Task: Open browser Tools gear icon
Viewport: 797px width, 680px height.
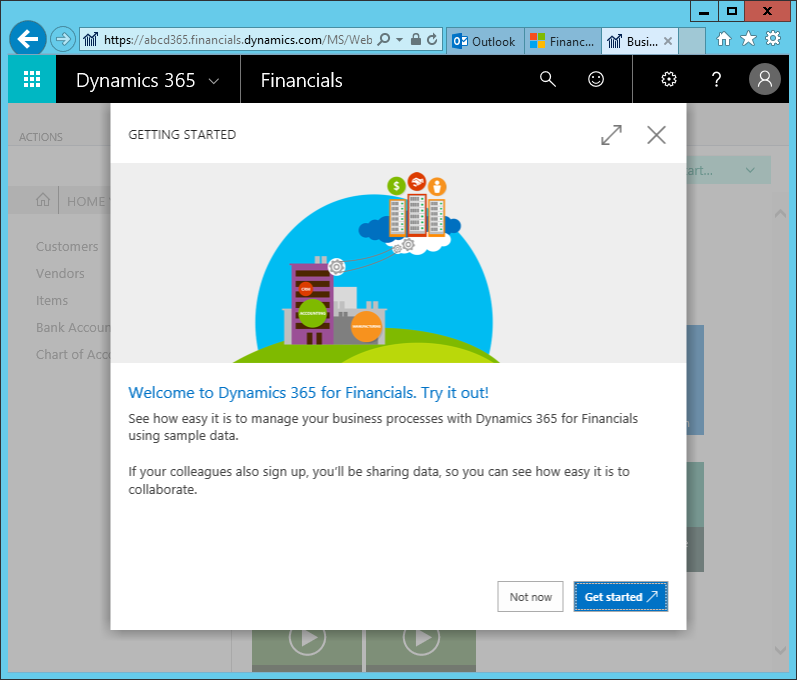Action: [x=773, y=39]
